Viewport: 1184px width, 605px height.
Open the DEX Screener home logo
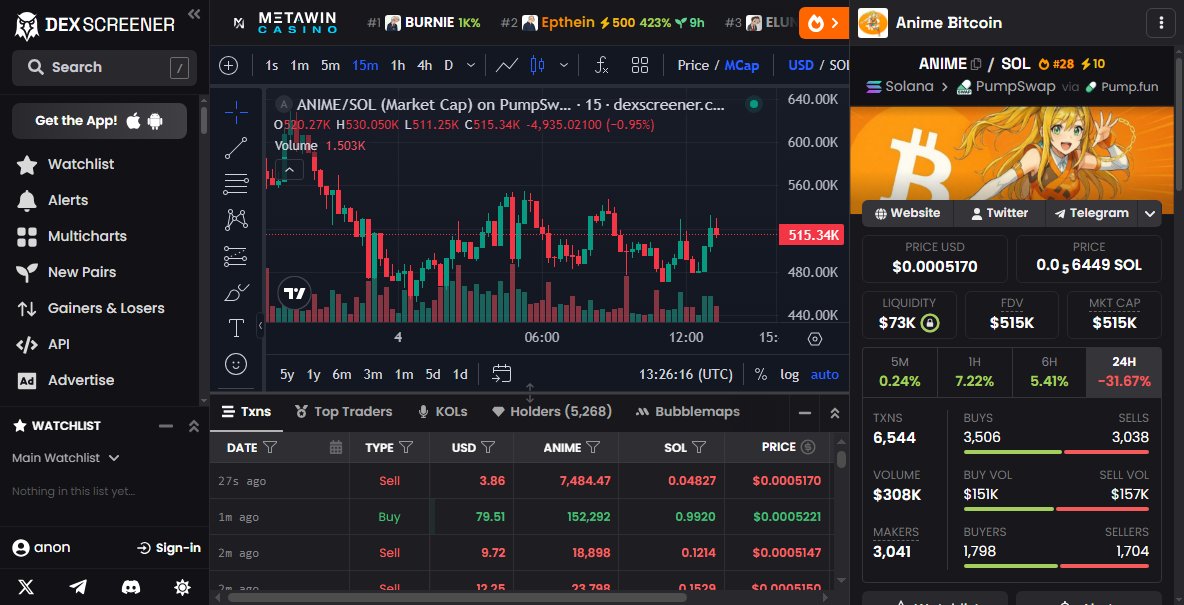click(95, 25)
